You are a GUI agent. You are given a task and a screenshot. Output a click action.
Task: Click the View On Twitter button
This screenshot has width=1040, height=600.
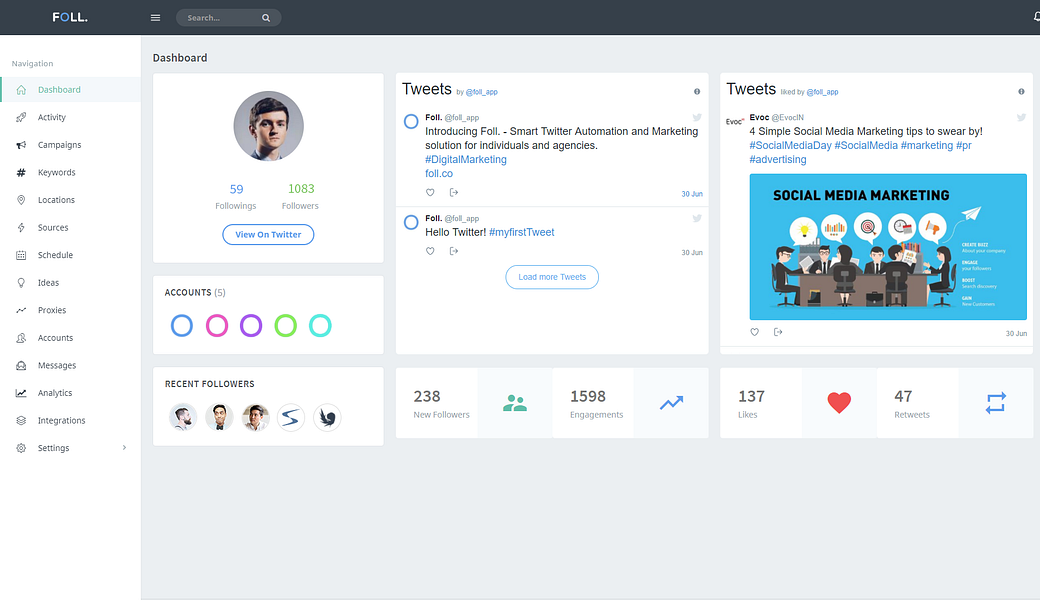[268, 235]
